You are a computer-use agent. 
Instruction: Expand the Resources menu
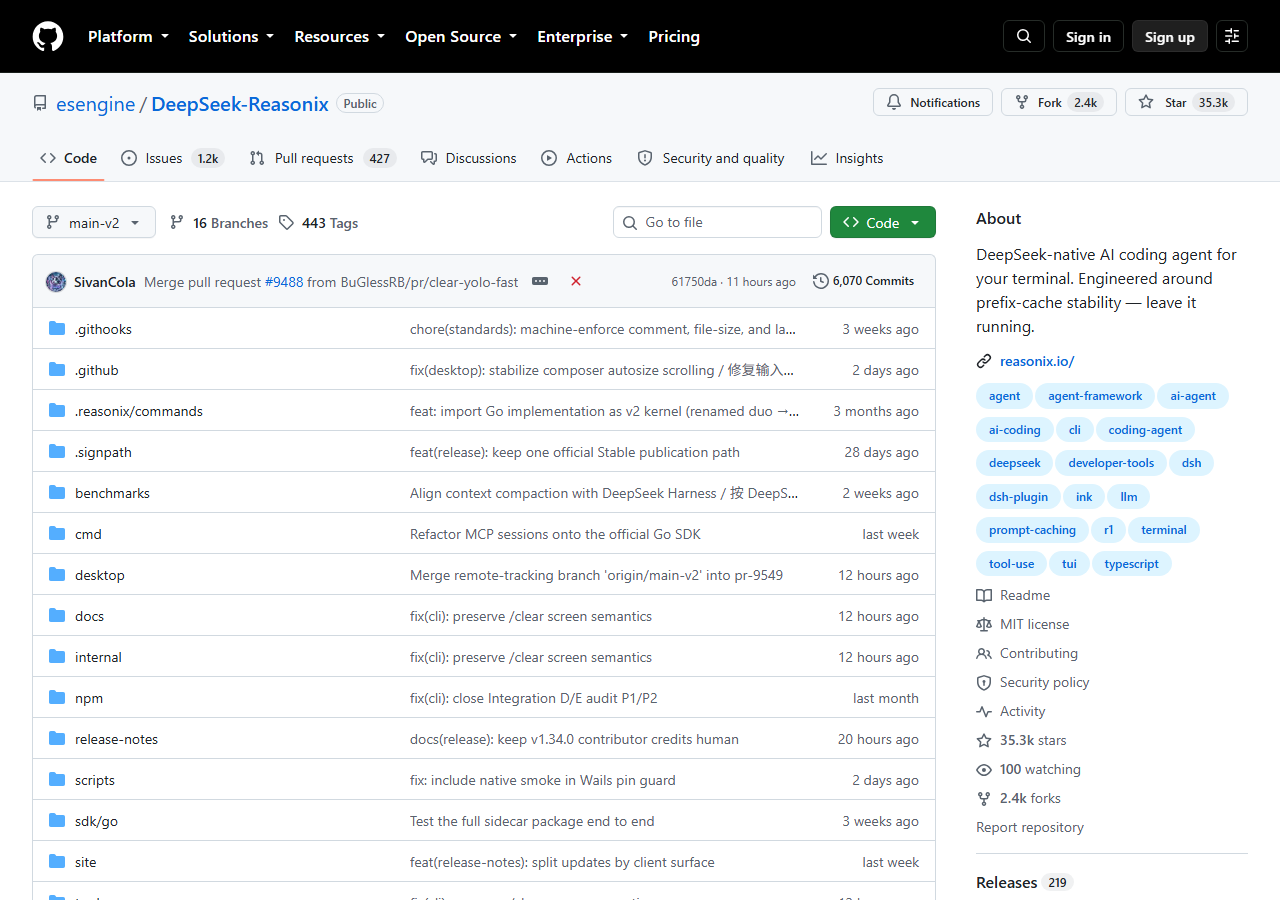(339, 37)
